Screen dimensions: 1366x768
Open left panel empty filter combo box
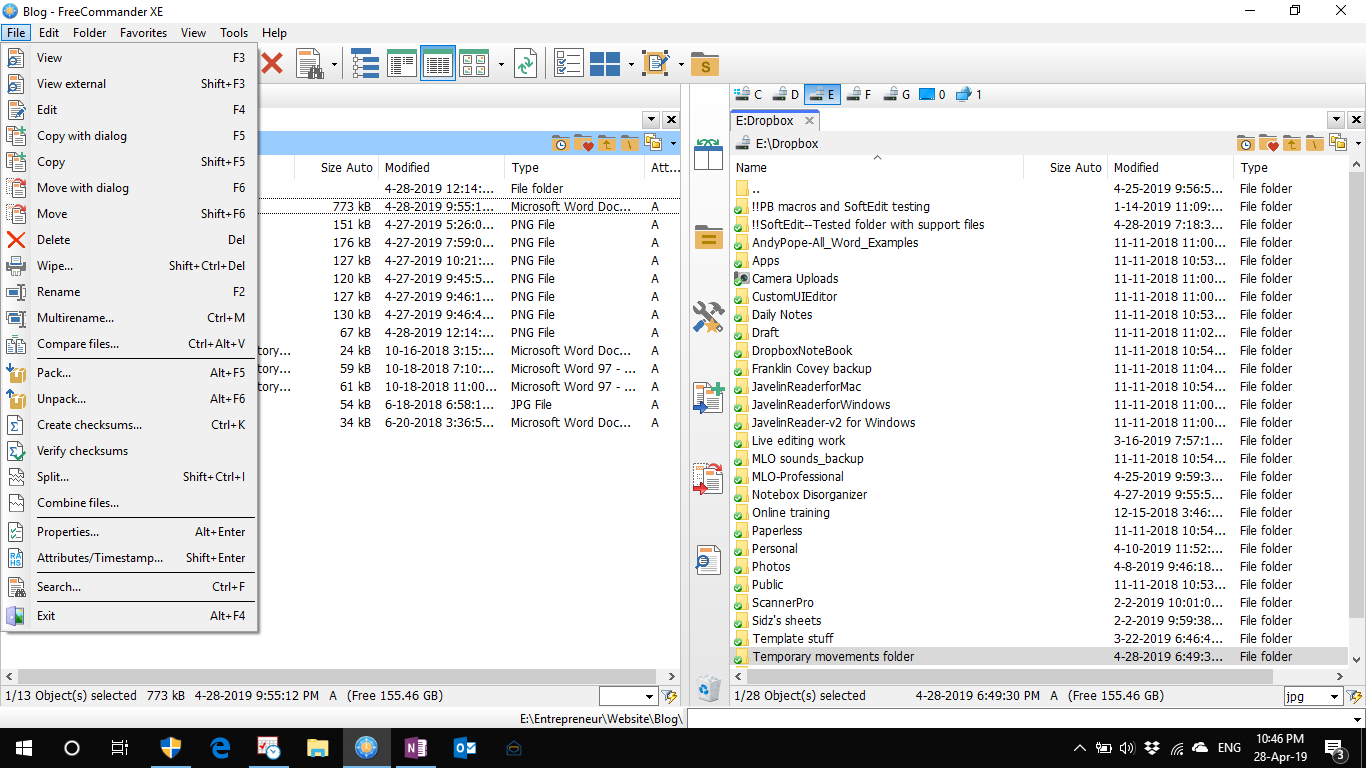pyautogui.click(x=628, y=696)
